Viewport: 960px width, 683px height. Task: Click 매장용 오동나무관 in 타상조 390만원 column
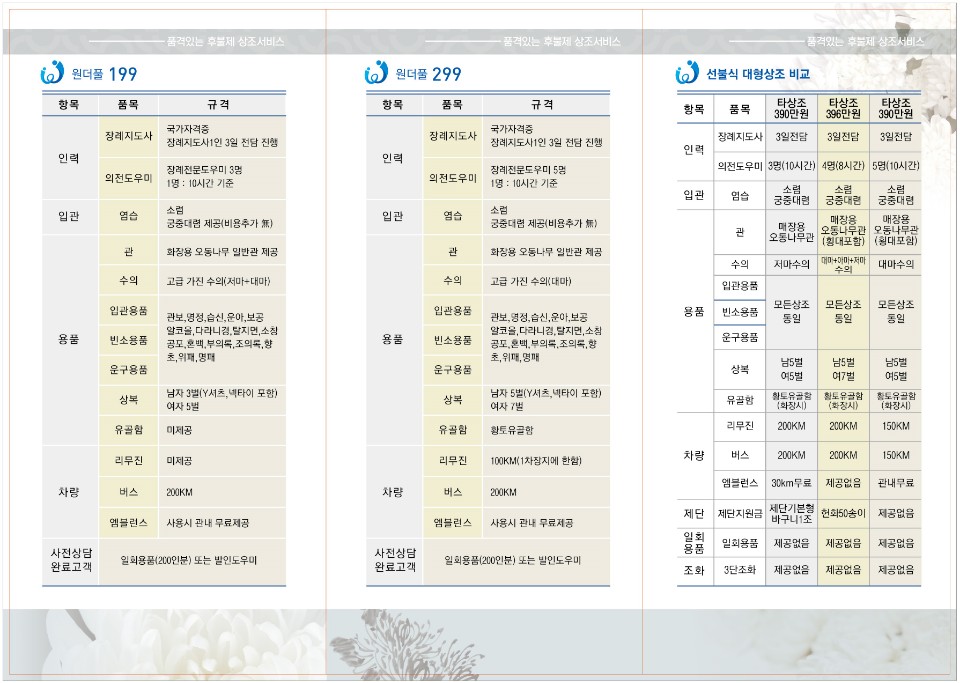pos(791,232)
